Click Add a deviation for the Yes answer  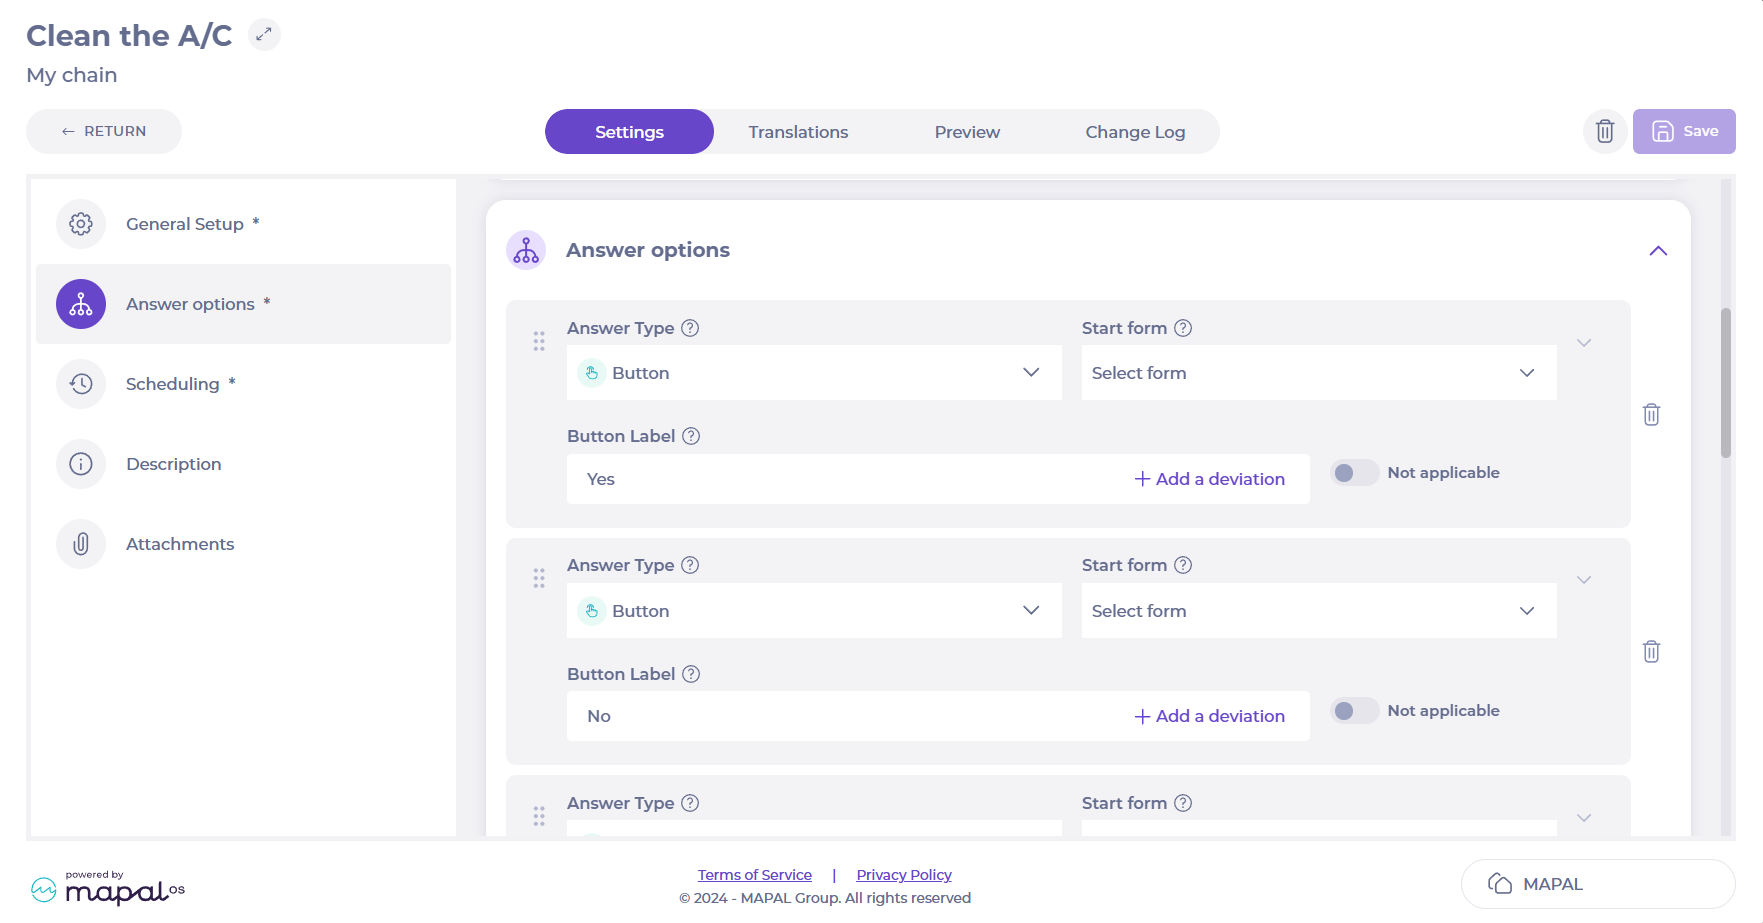tap(1210, 479)
